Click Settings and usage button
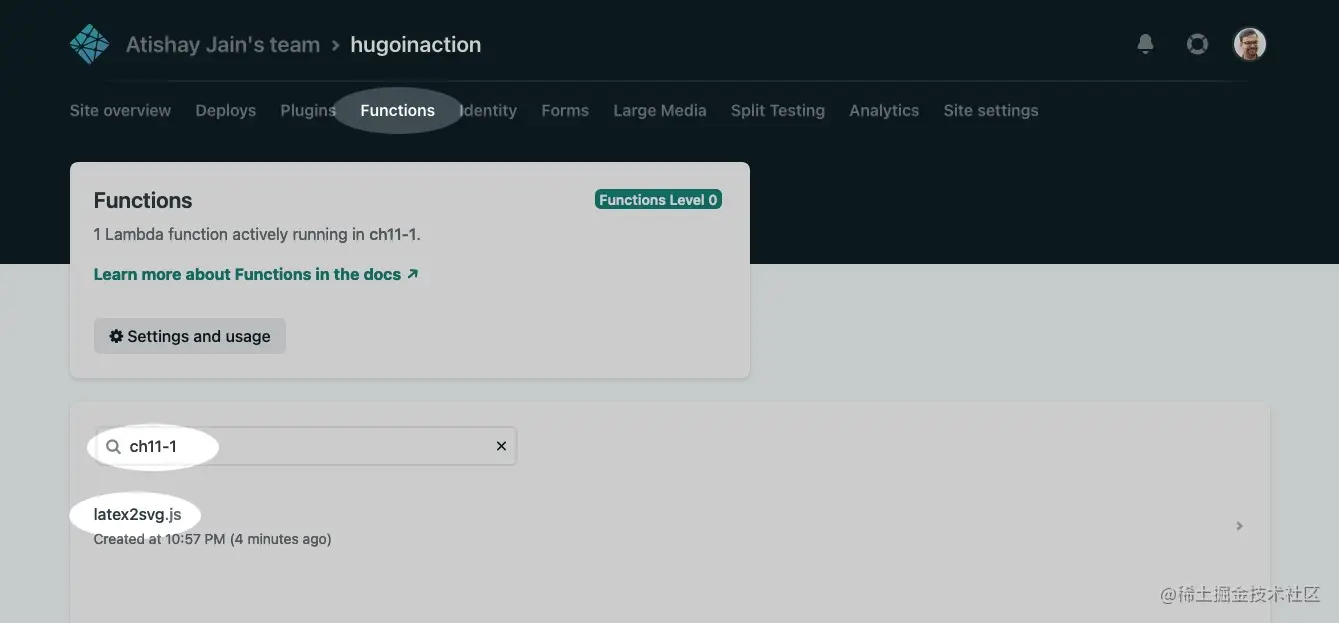This screenshot has width=1339, height=623. pos(190,336)
